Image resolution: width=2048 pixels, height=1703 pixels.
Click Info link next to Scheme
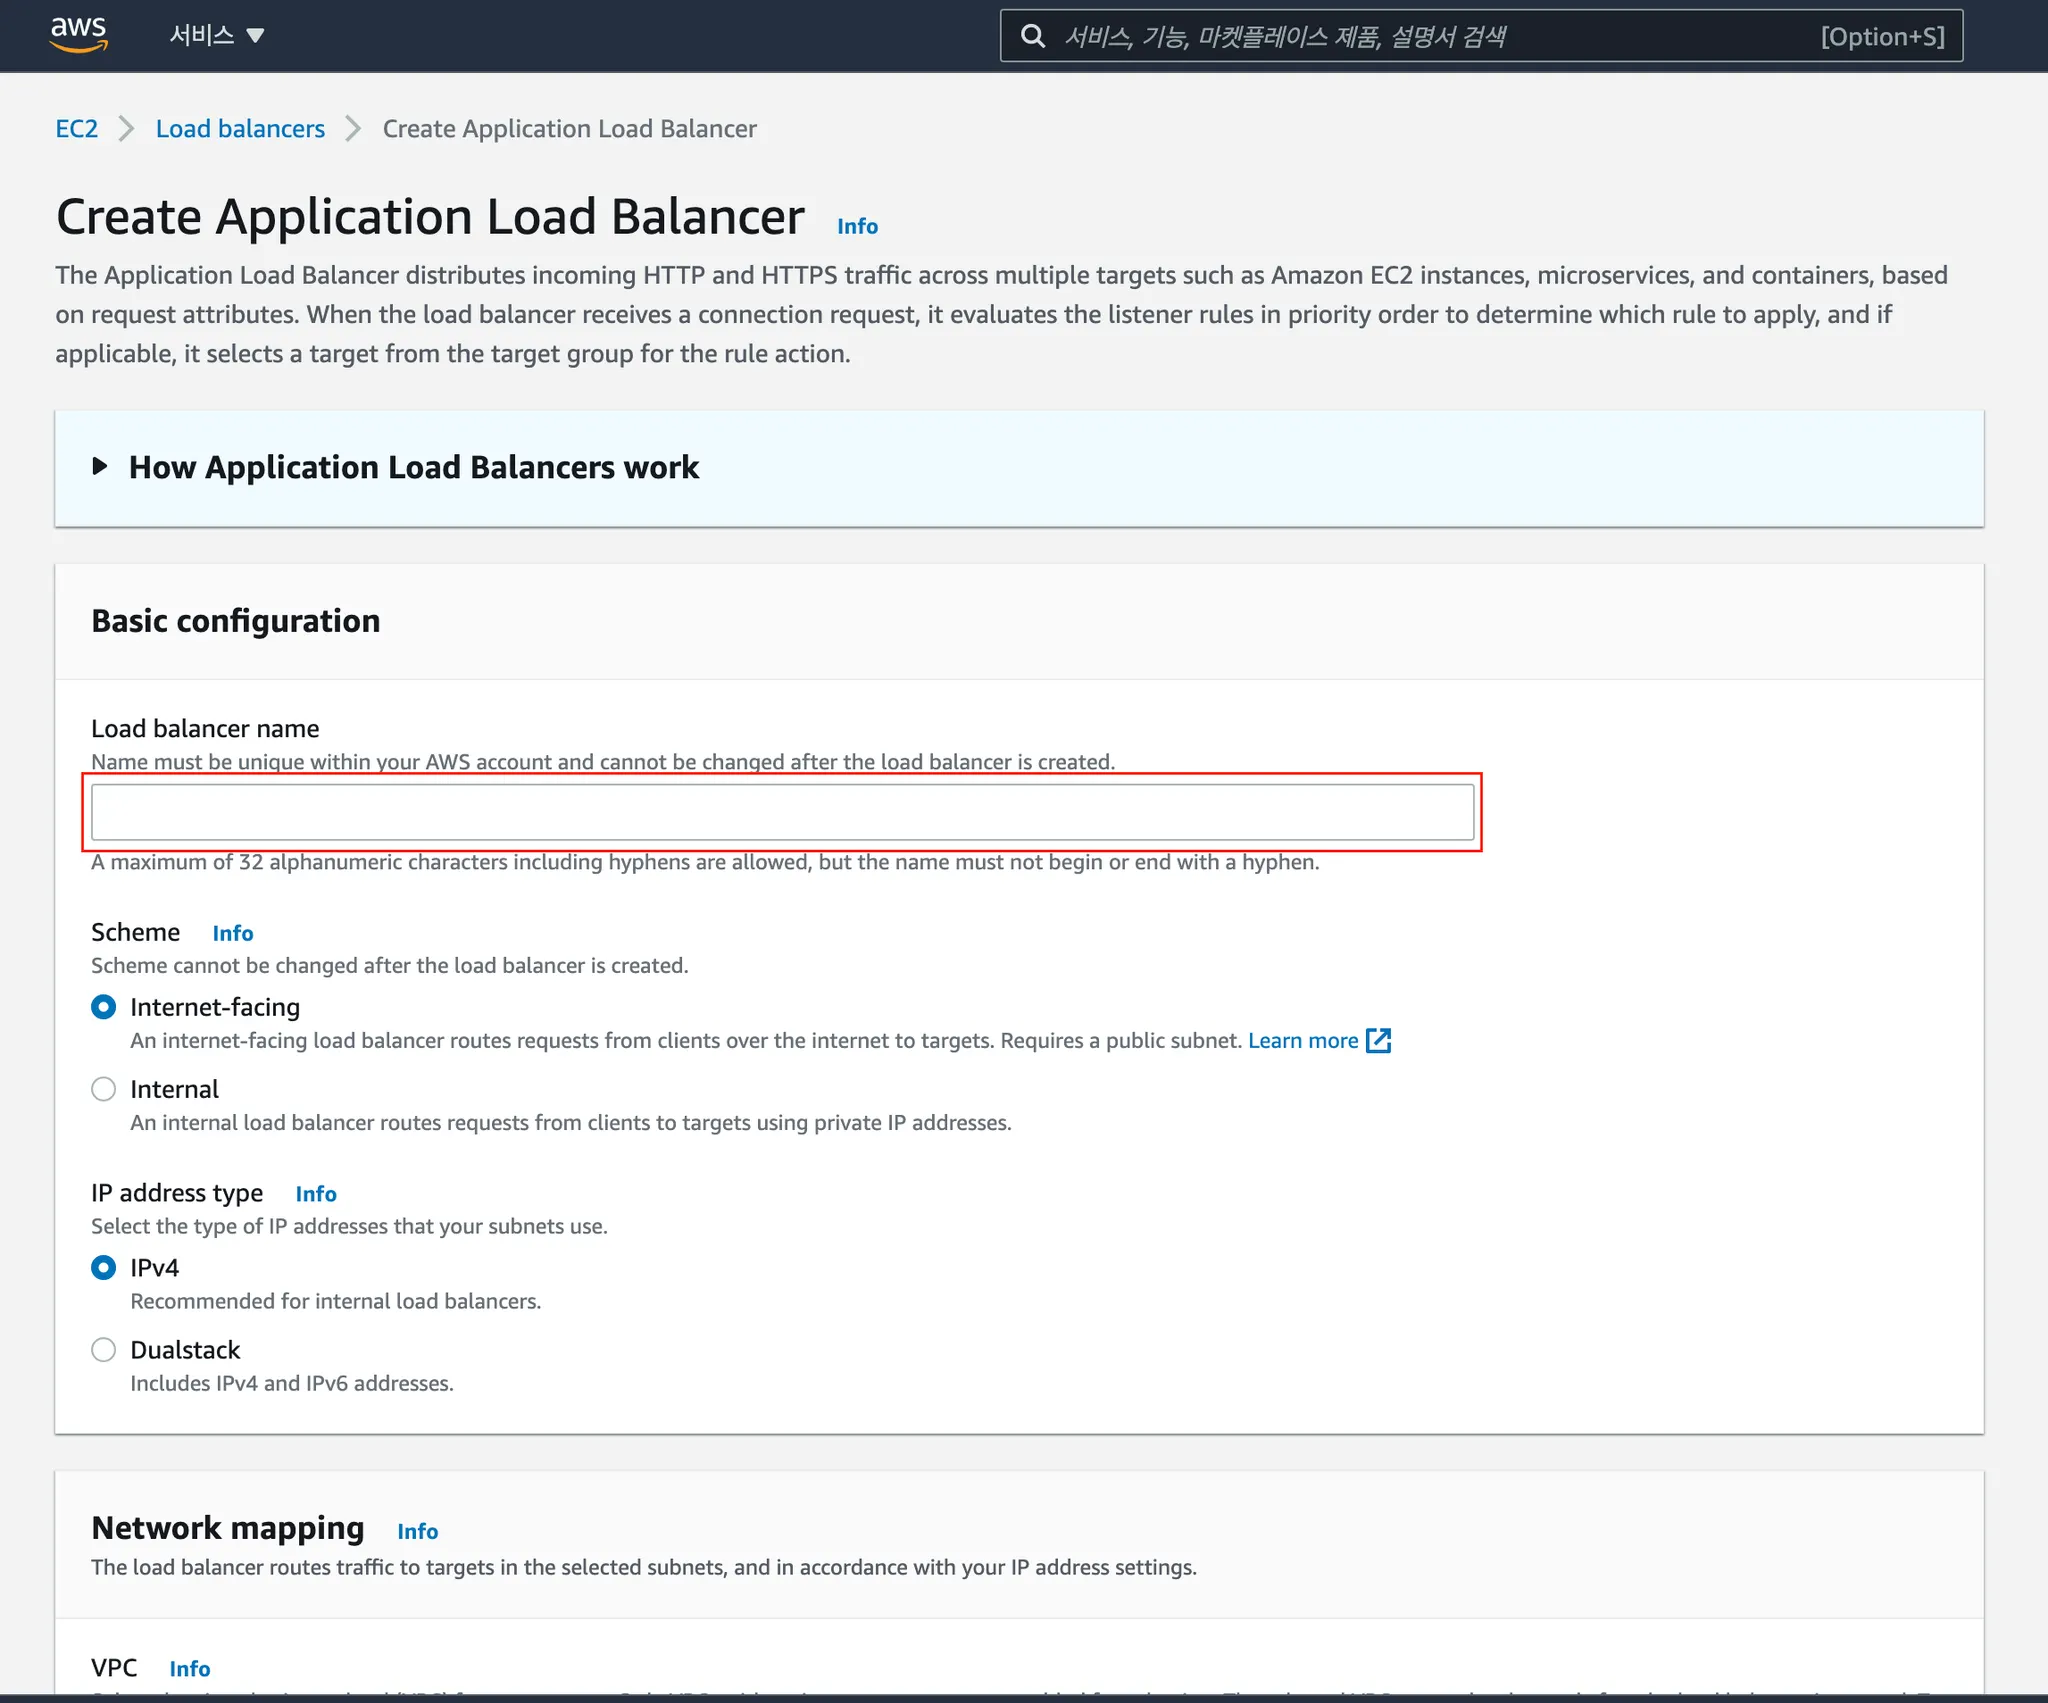[x=232, y=933]
